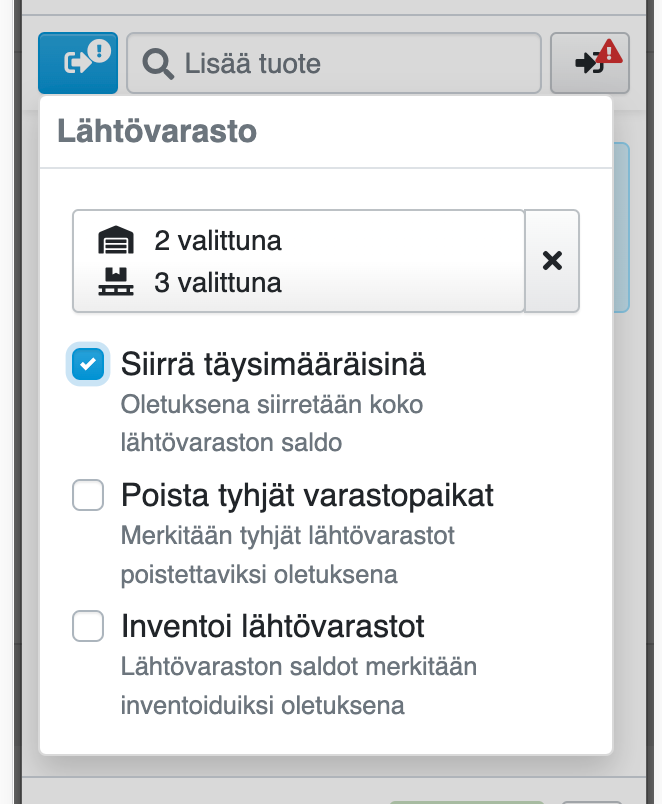The height and width of the screenshot is (804, 662).
Task: Click the pallet icon beside "3 valittuna"
Action: pos(115,282)
